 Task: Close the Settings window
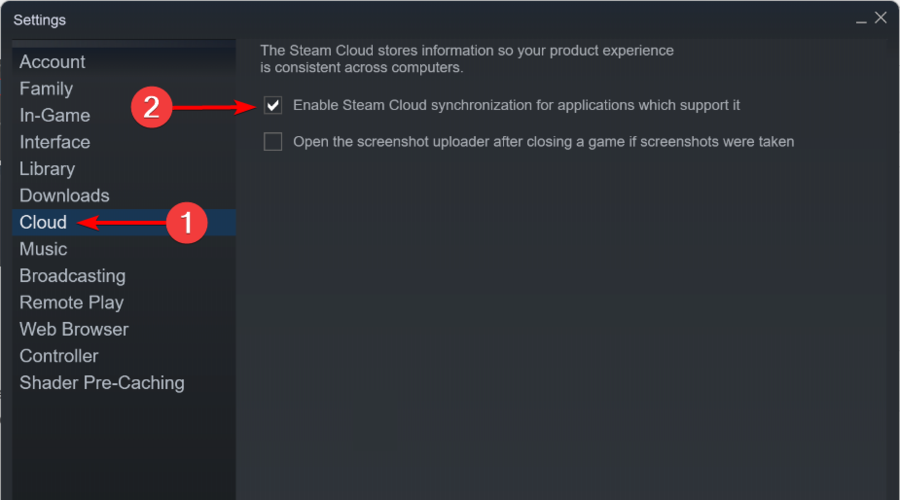coord(880,18)
